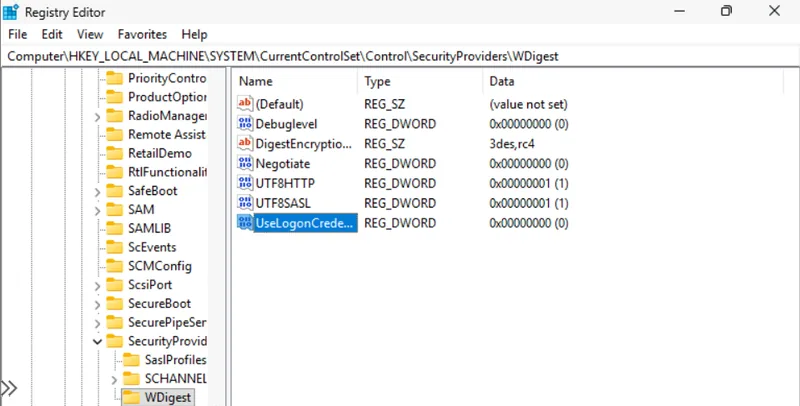Expand the SecureBoot tree node
The height and width of the screenshot is (406, 800).
pyautogui.click(x=97, y=305)
